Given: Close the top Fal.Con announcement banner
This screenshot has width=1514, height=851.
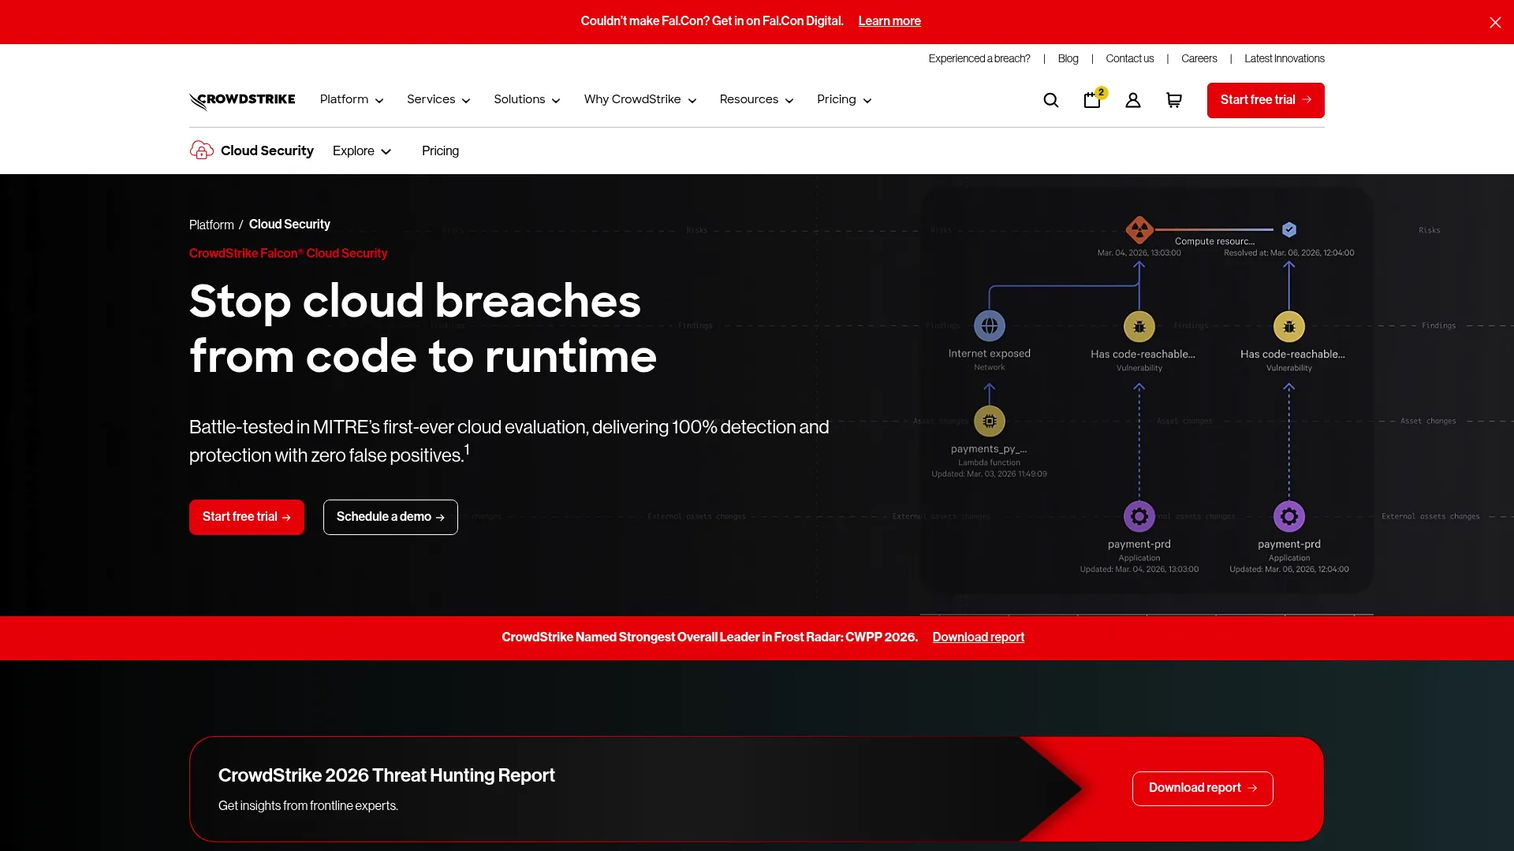Looking at the screenshot, I should click(1495, 22).
